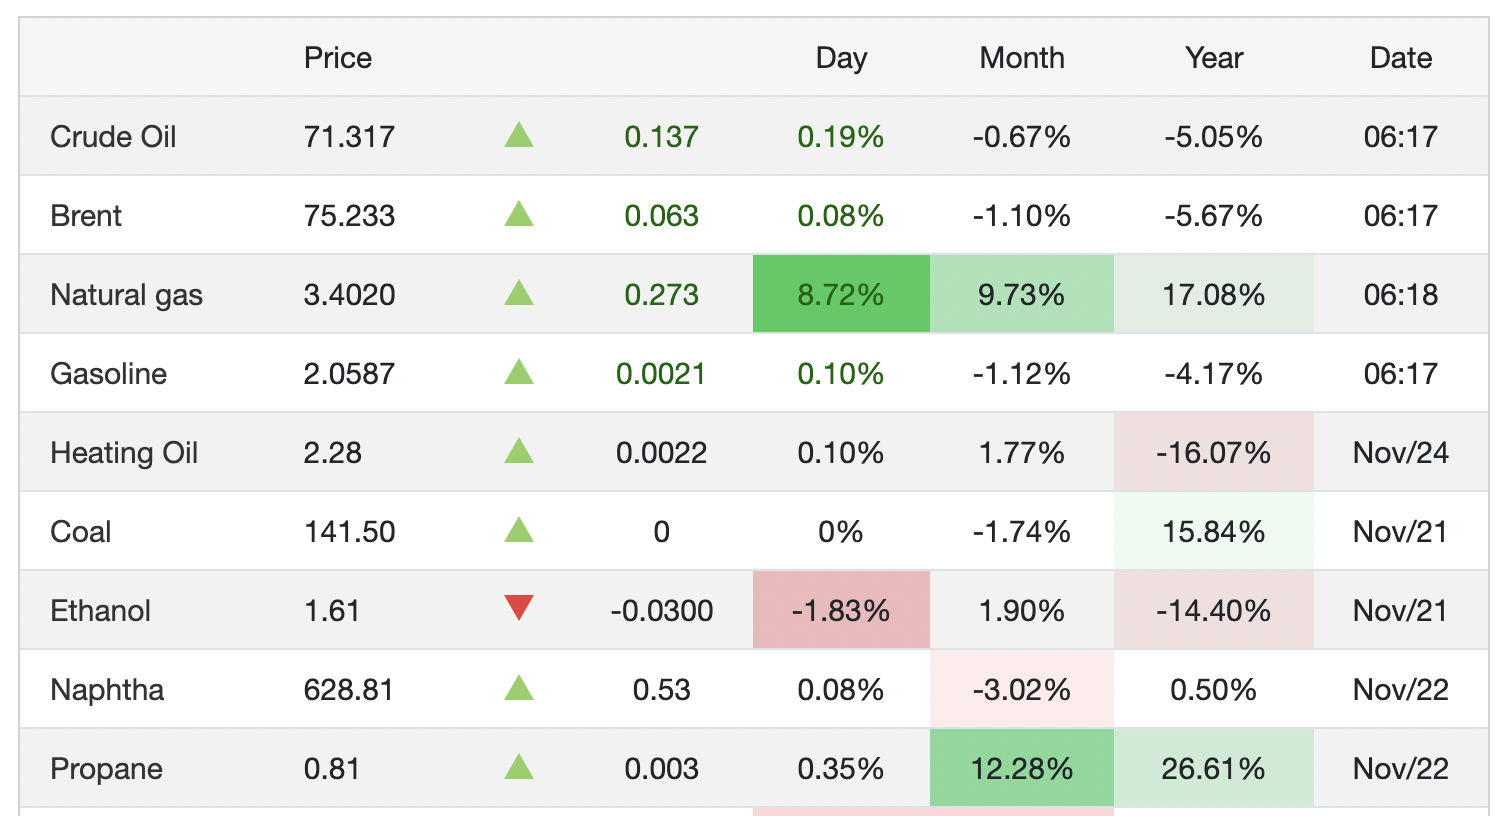
Task: Click the green up arrow in Coal row
Action: click(x=519, y=530)
